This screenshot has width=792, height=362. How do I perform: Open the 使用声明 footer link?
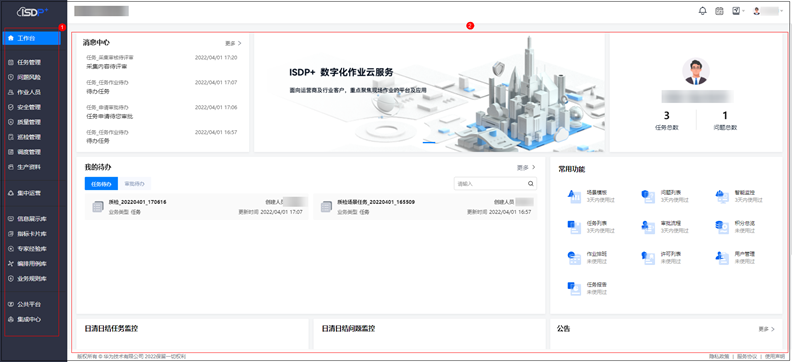point(775,357)
